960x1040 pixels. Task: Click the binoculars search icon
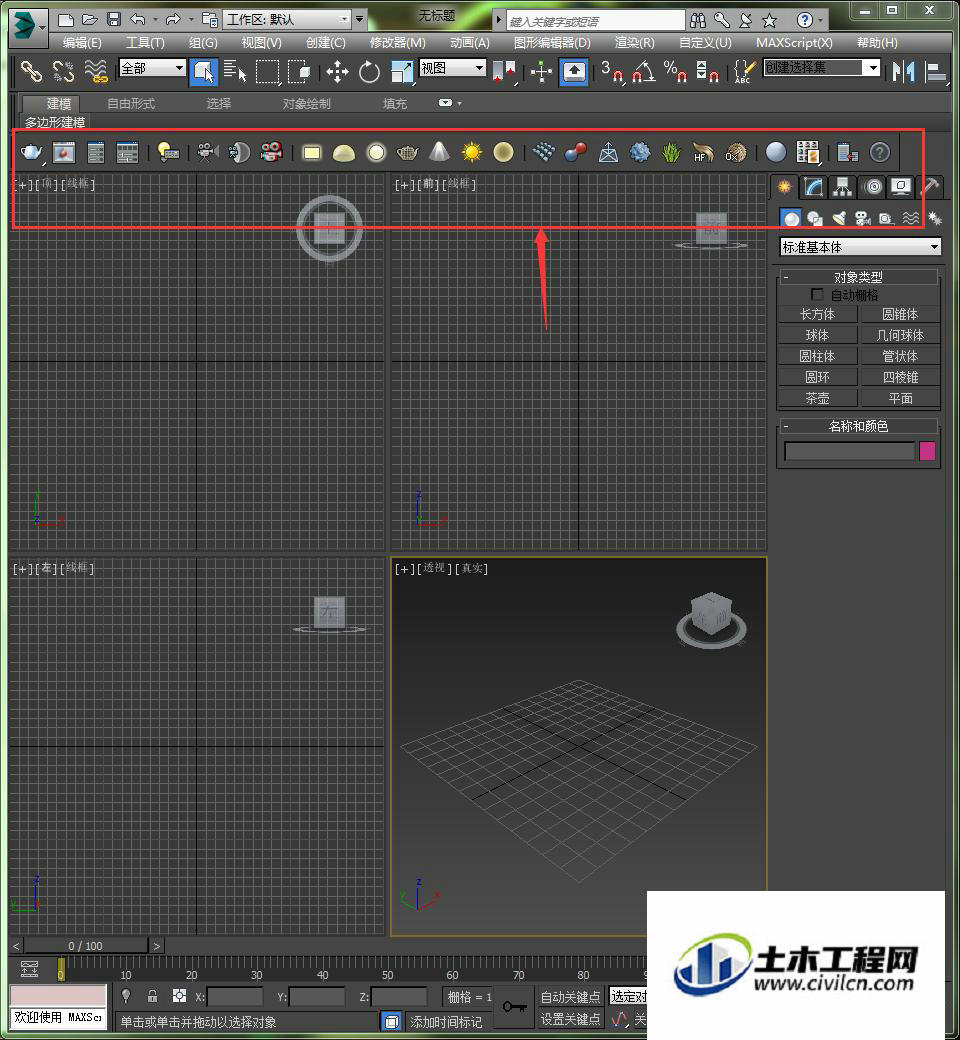point(697,21)
